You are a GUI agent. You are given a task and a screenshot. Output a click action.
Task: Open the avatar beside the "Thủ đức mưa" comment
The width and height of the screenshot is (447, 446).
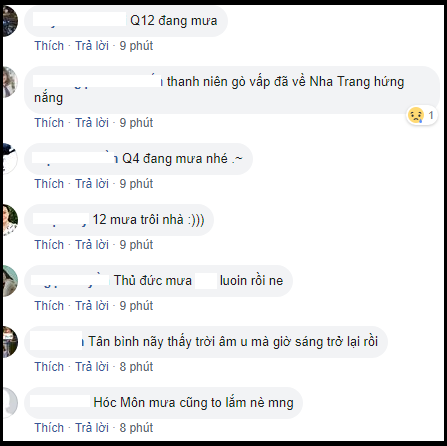[10, 281]
